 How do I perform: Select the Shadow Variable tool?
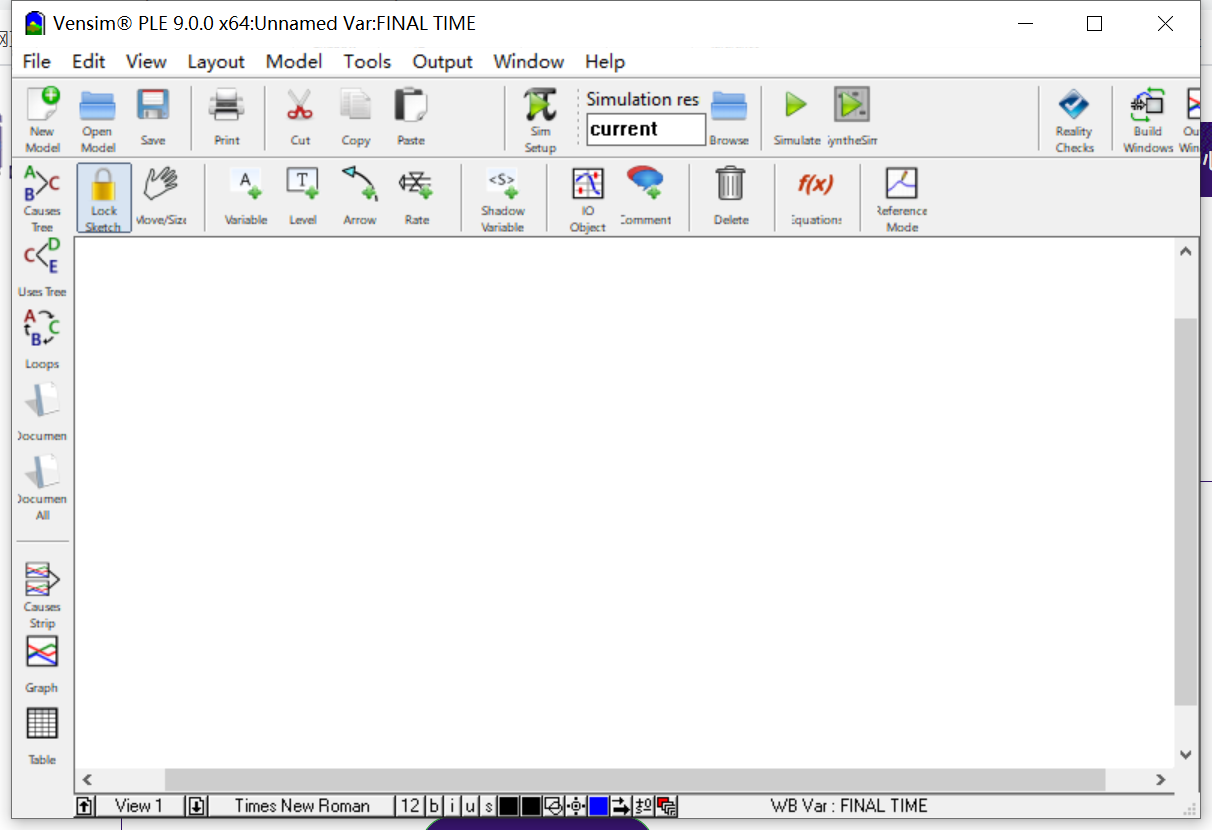[502, 198]
